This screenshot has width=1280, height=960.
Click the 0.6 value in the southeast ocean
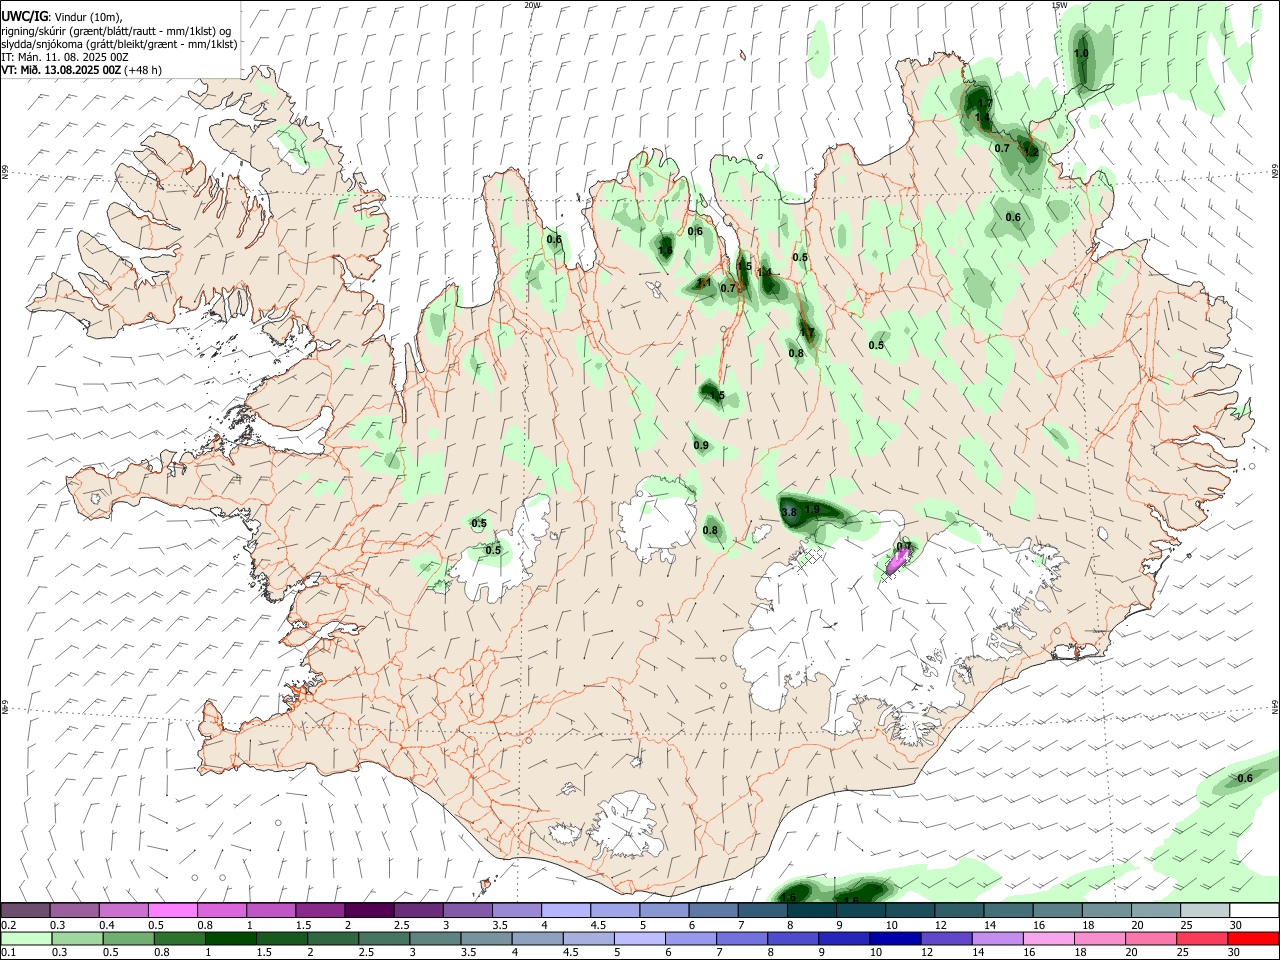[x=1245, y=778]
